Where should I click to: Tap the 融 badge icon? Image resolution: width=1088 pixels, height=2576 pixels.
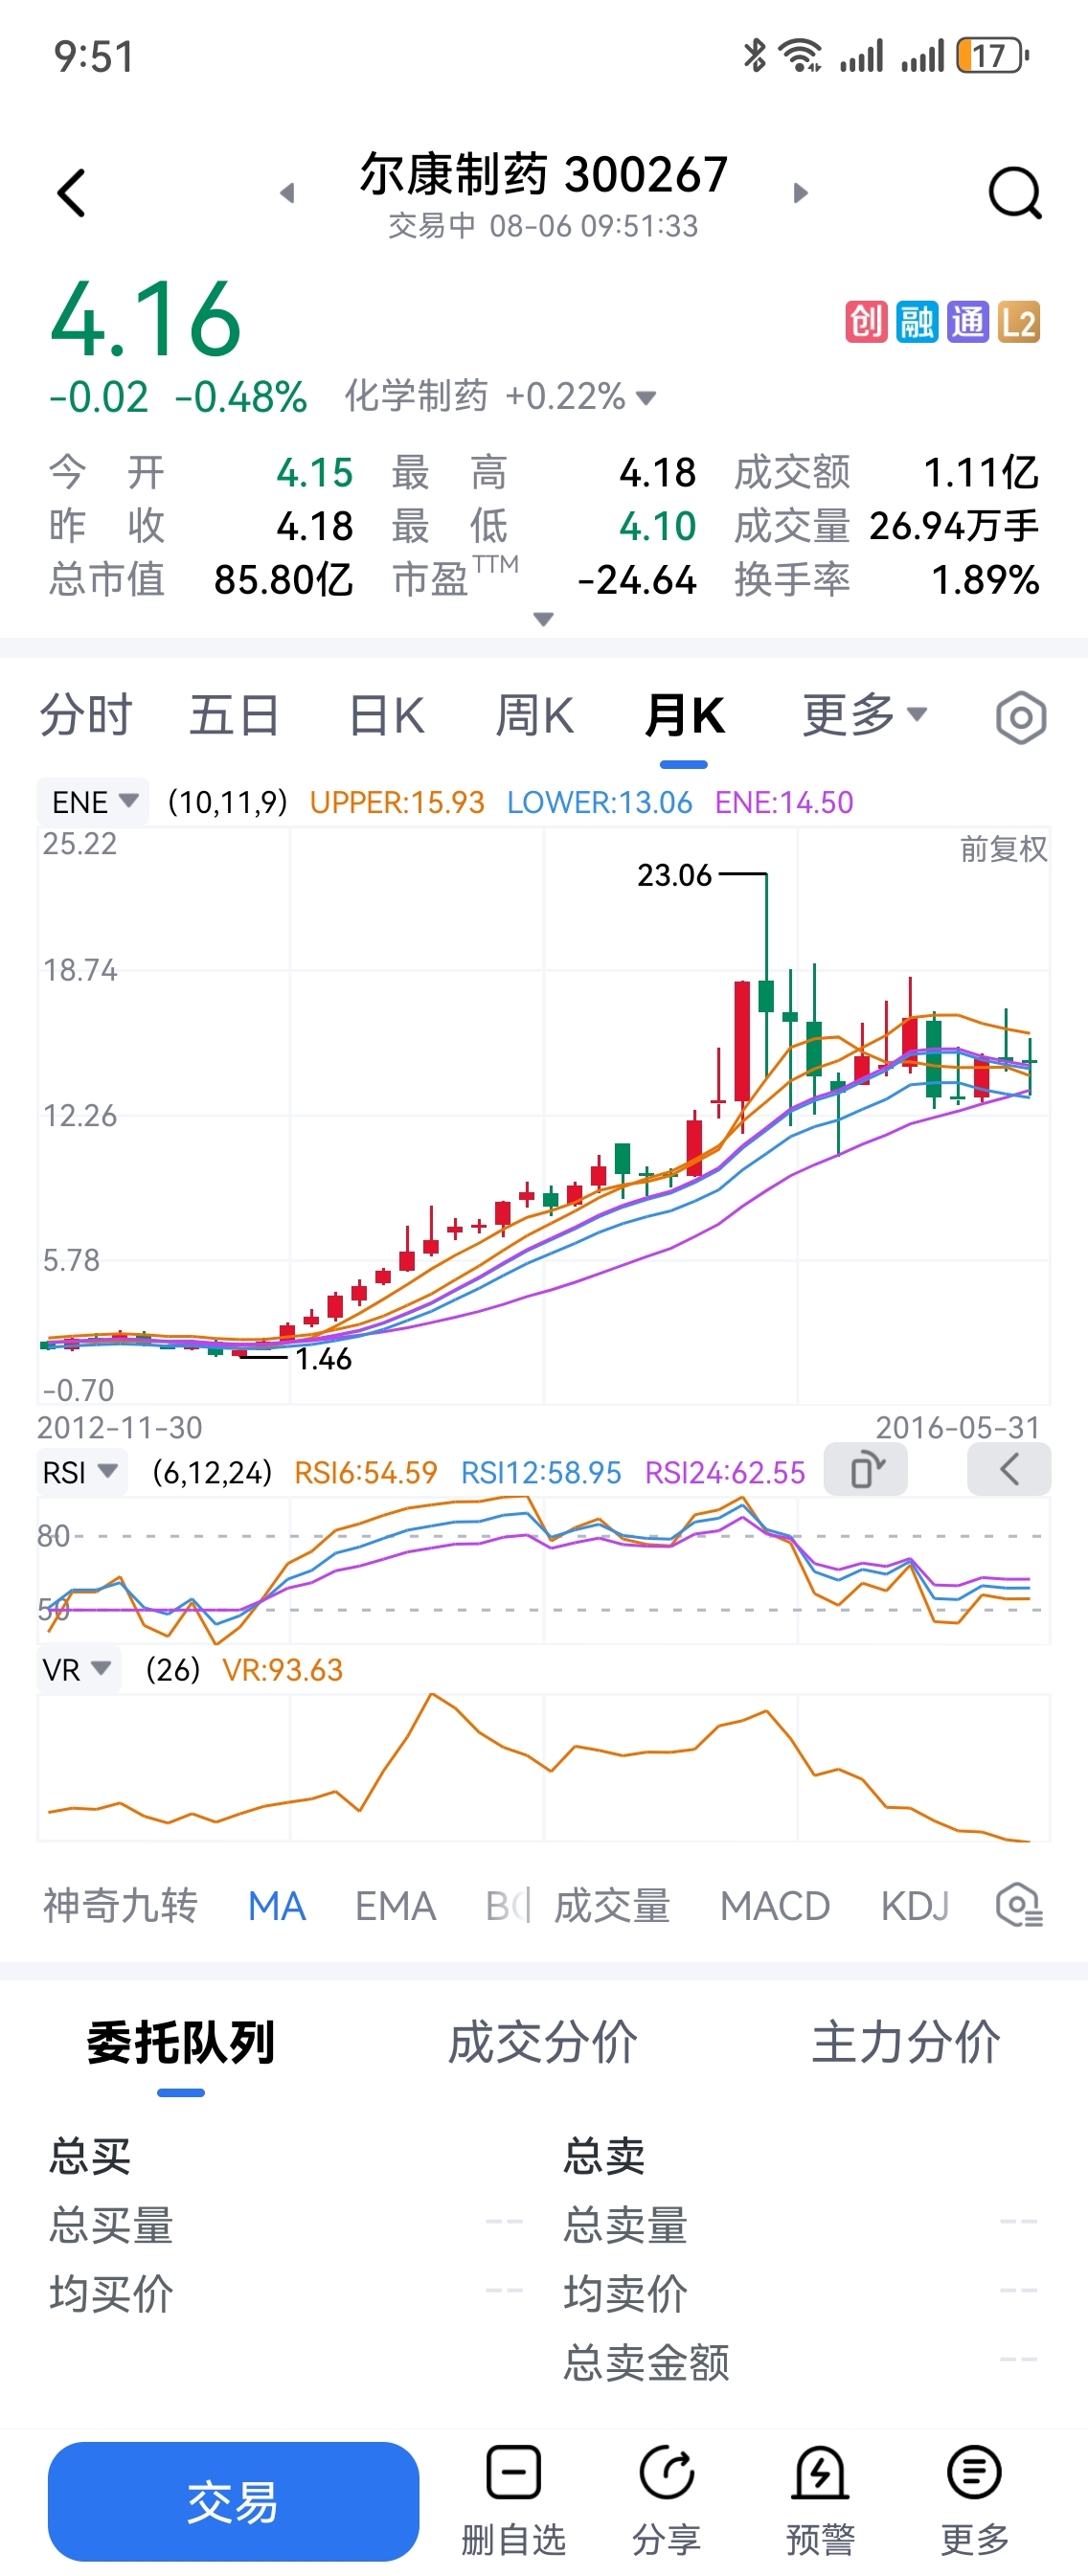[x=917, y=322]
